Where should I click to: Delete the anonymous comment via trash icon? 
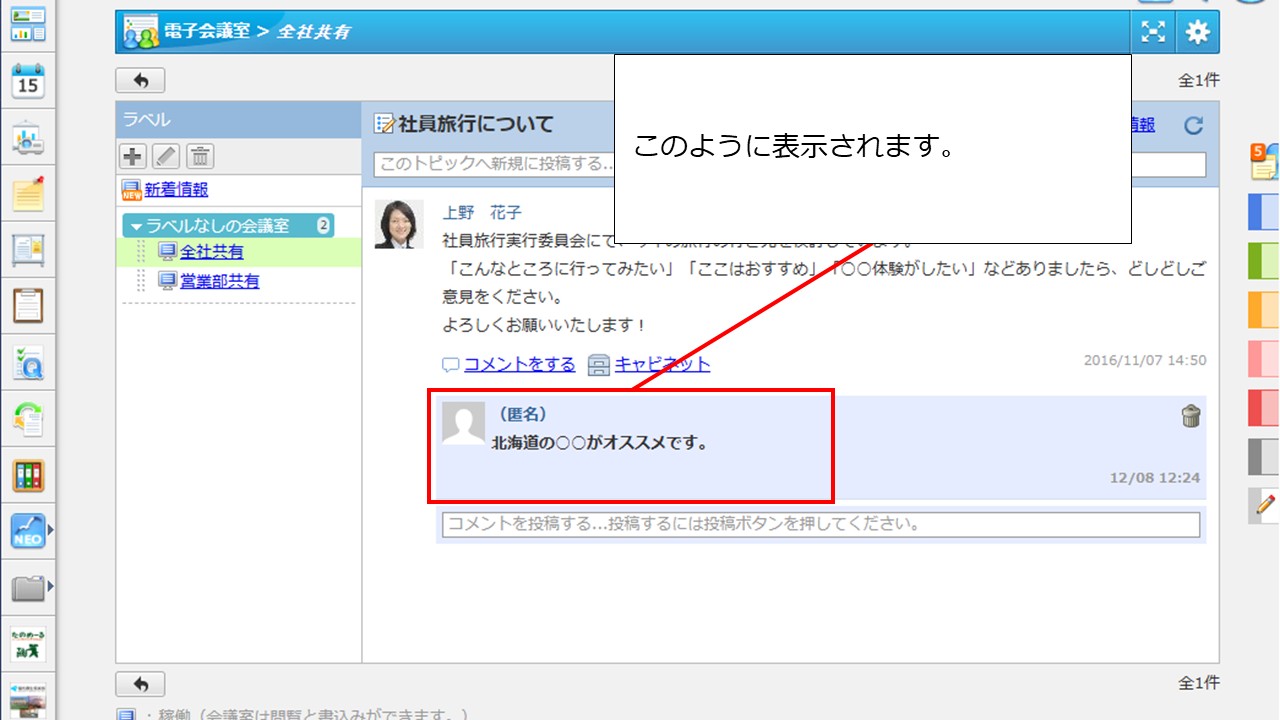(x=1190, y=416)
